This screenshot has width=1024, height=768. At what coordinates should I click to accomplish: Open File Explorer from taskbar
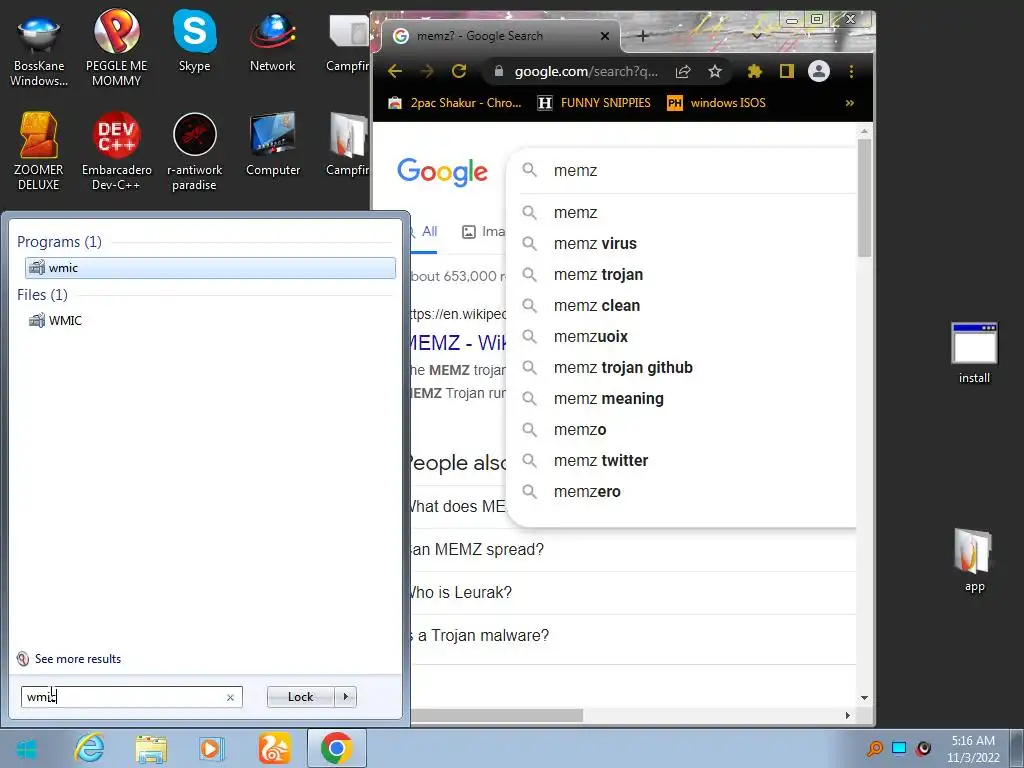point(151,748)
